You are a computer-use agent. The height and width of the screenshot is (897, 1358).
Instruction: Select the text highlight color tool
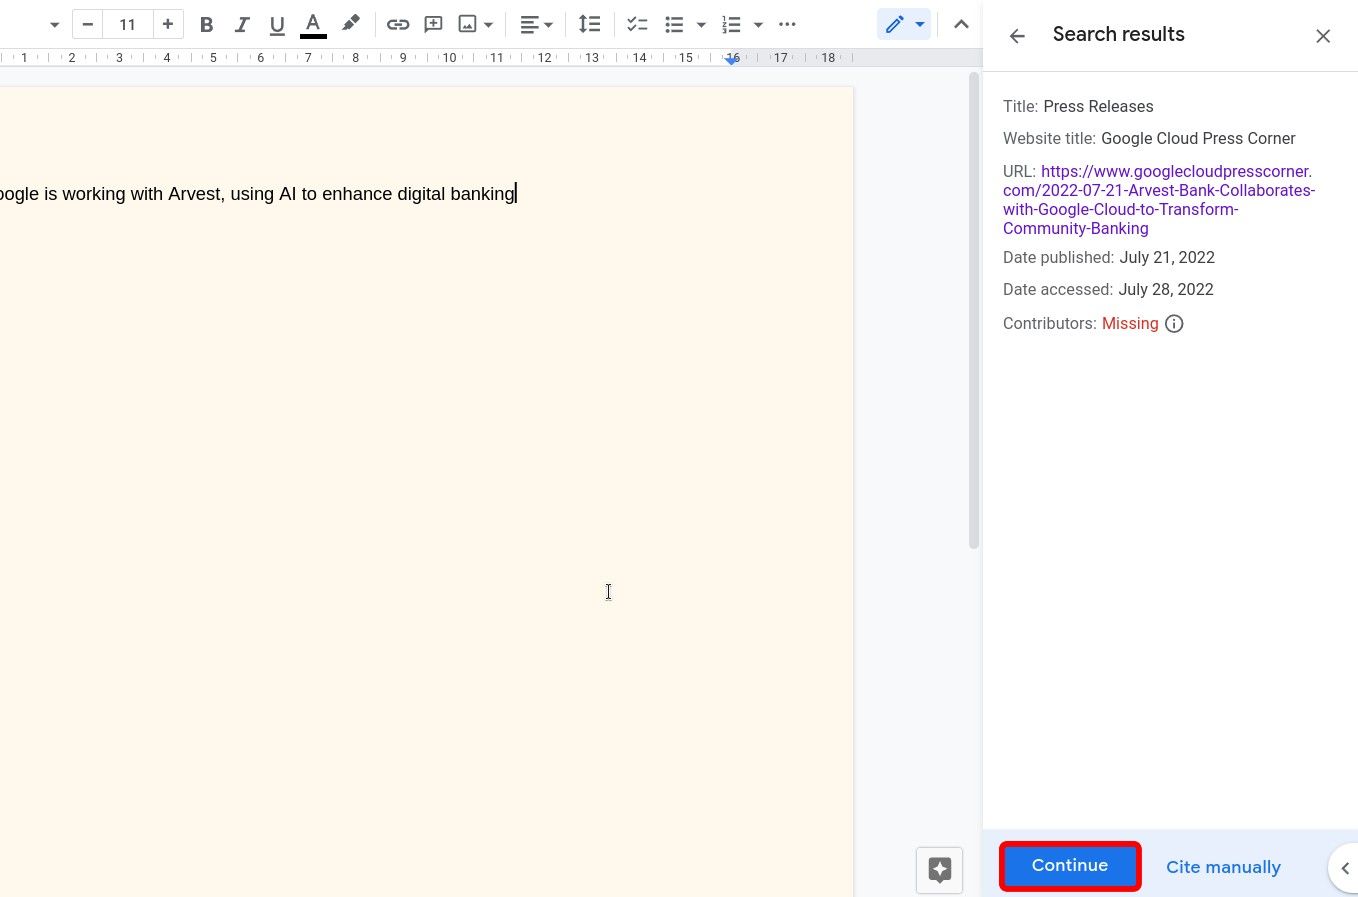point(351,24)
